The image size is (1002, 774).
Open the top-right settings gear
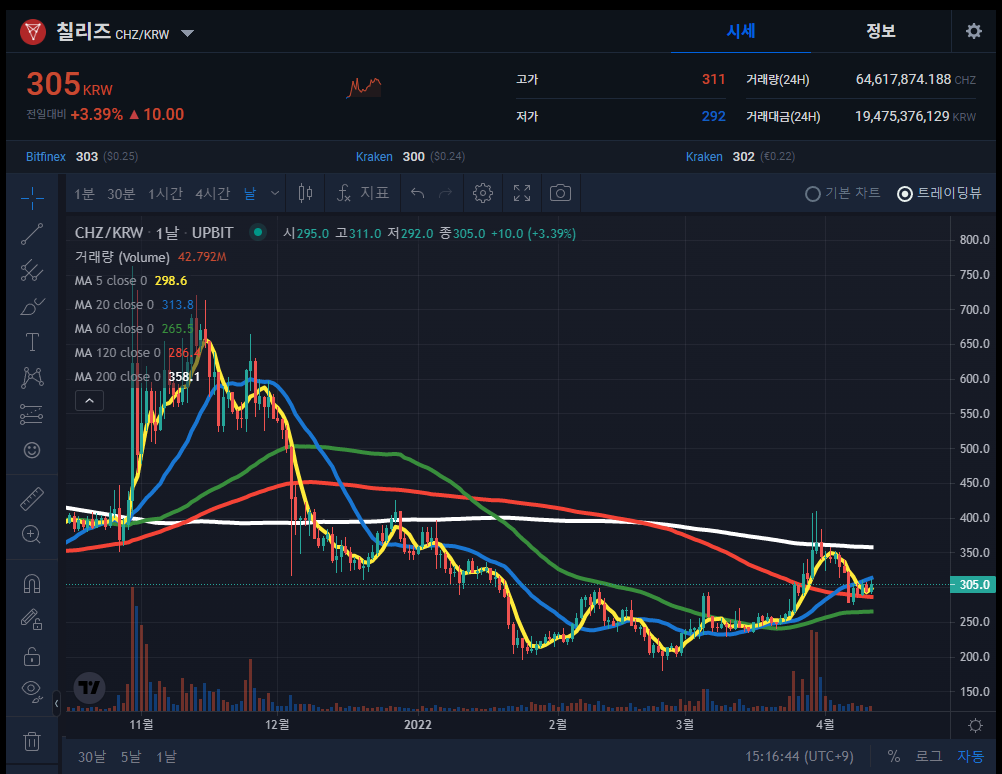[x=973, y=31]
